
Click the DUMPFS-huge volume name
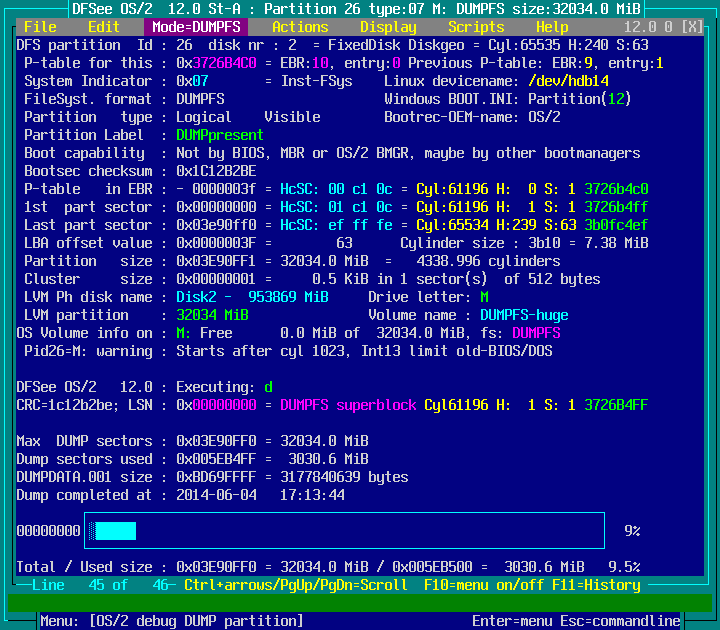point(524,315)
